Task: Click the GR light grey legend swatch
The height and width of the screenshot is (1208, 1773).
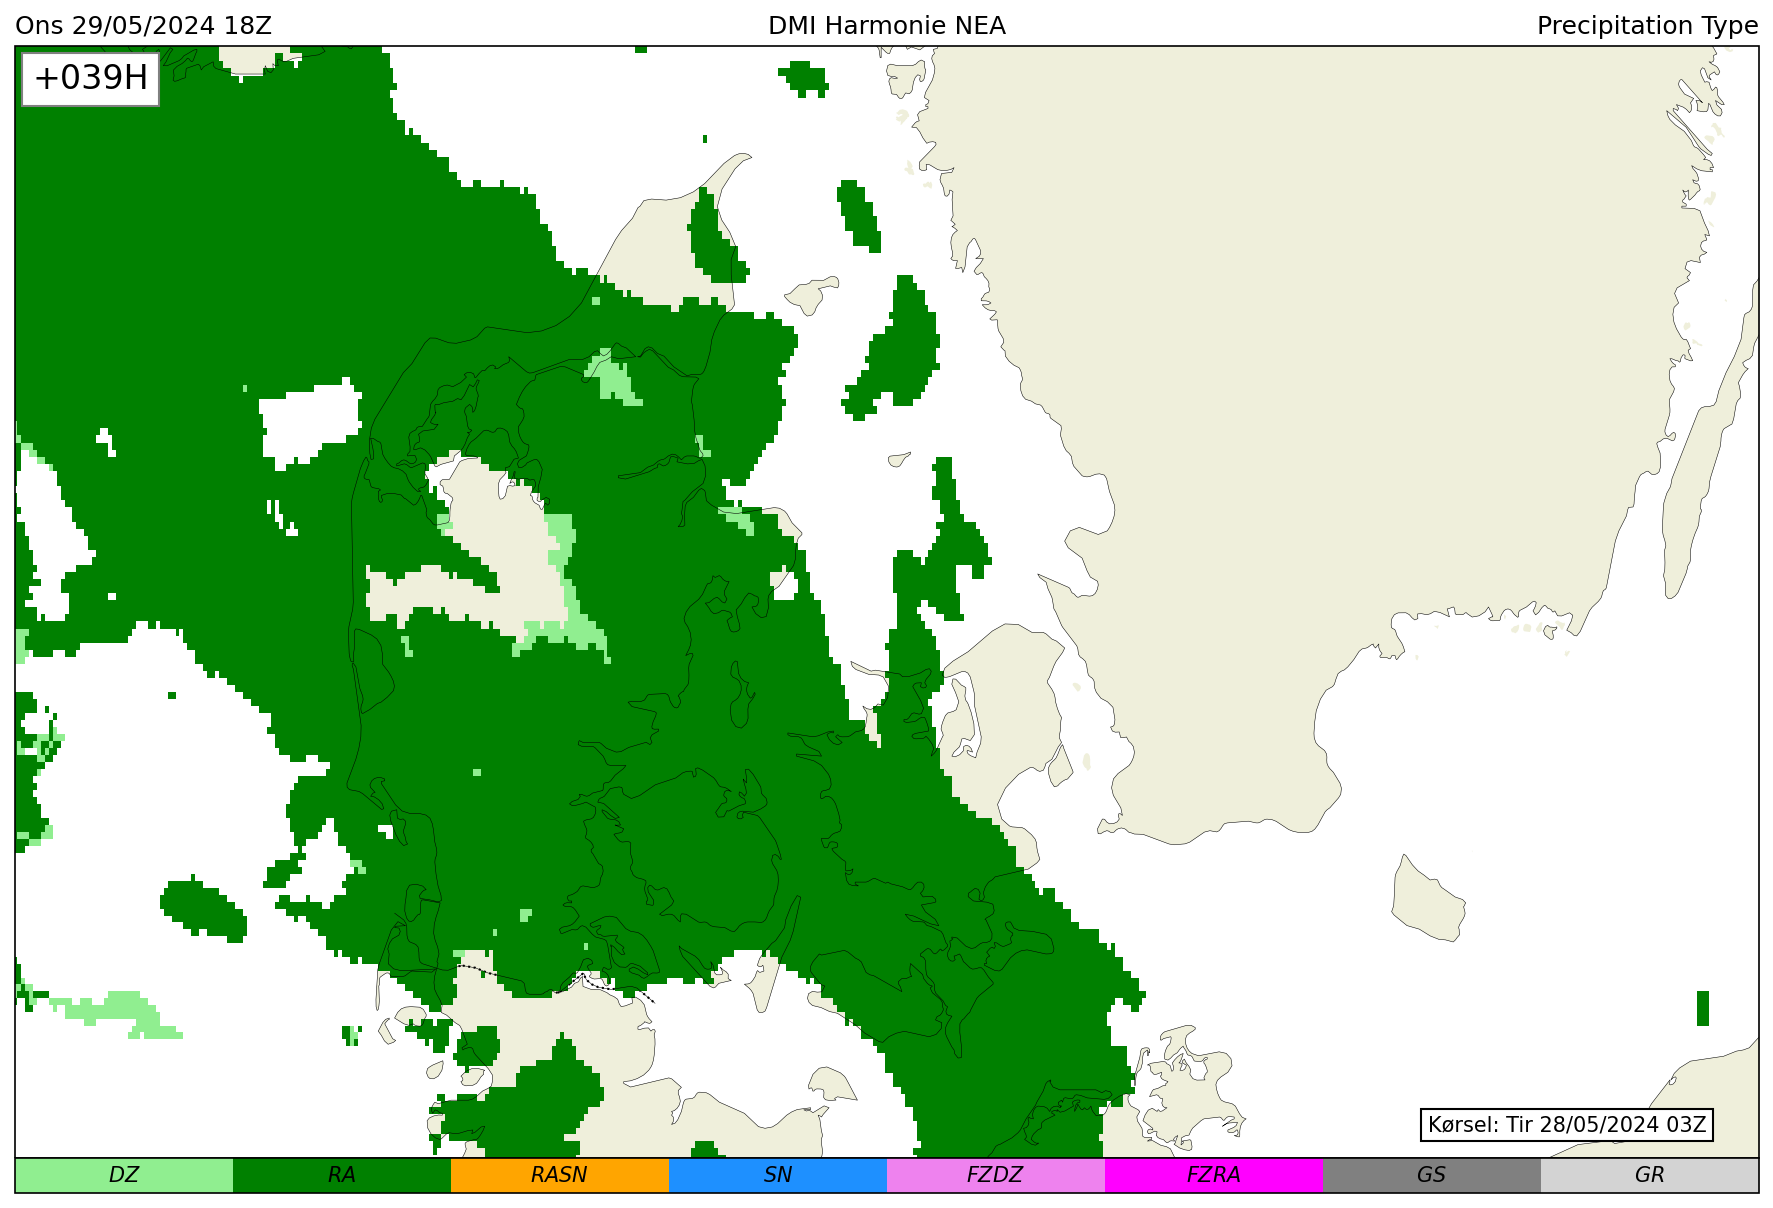Action: (1650, 1175)
